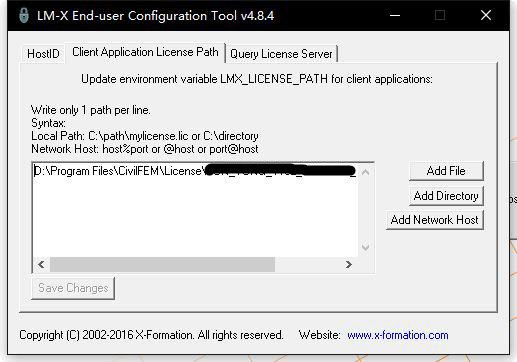Click the 'Local Path: C:\path\mylicense.lic' syntax line
This screenshot has height=362, width=517.
pyautogui.click(x=145, y=136)
